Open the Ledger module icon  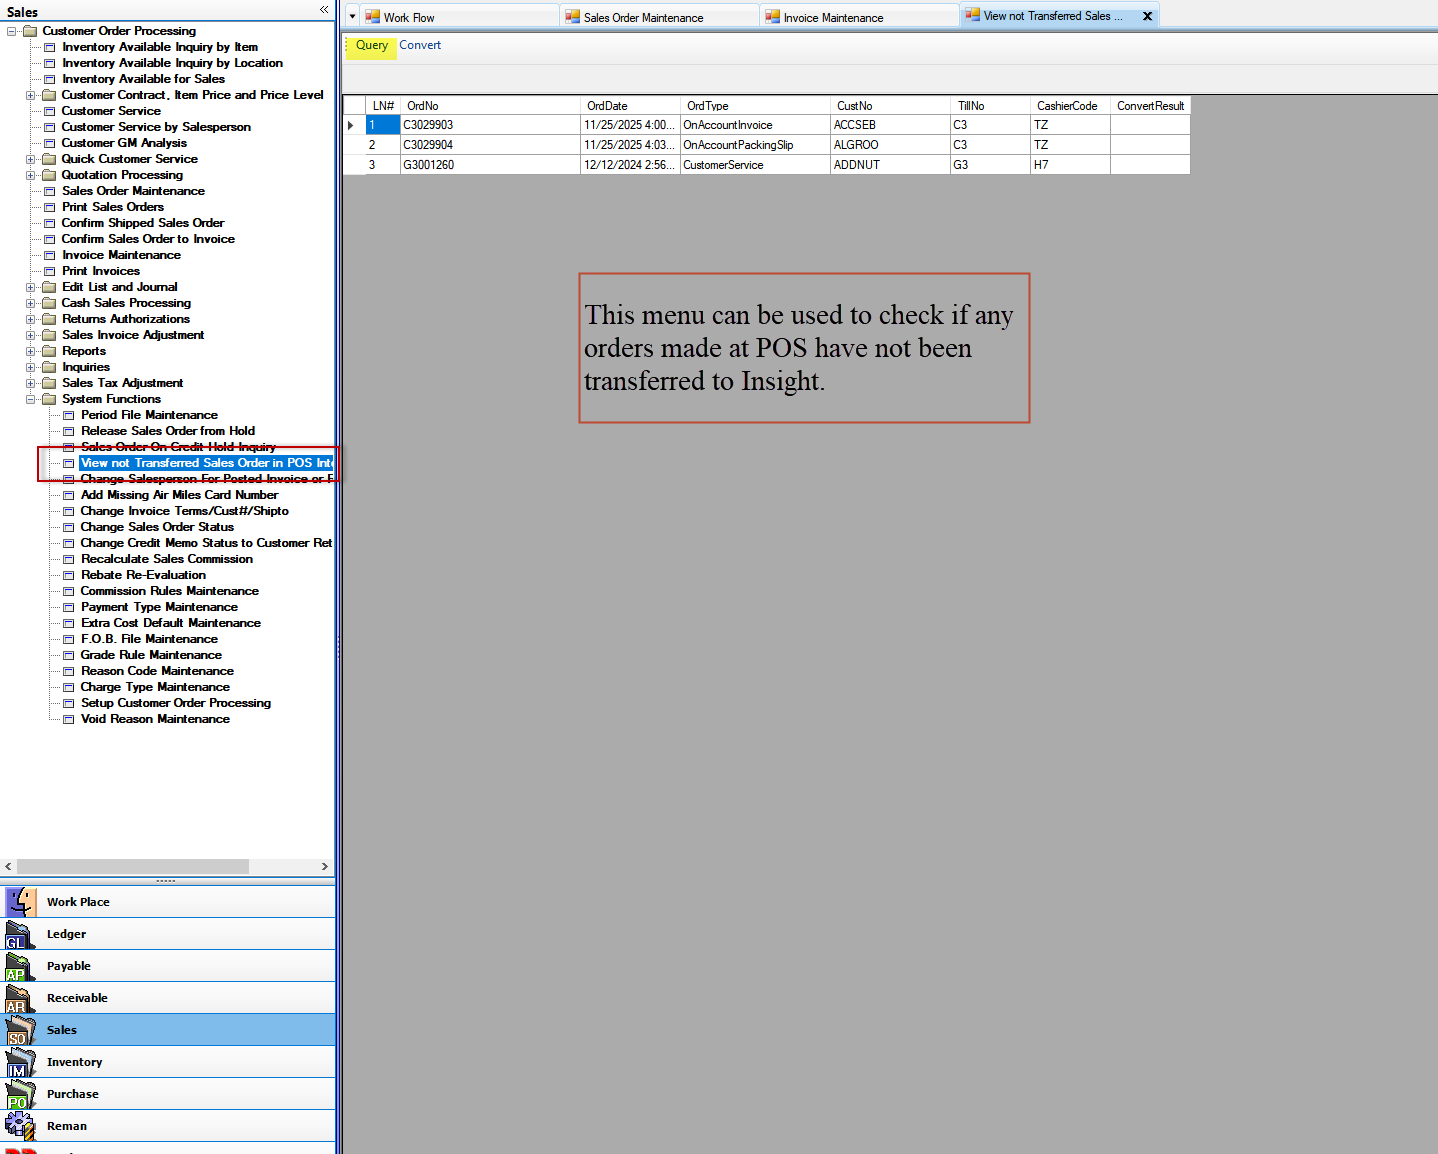[20, 934]
